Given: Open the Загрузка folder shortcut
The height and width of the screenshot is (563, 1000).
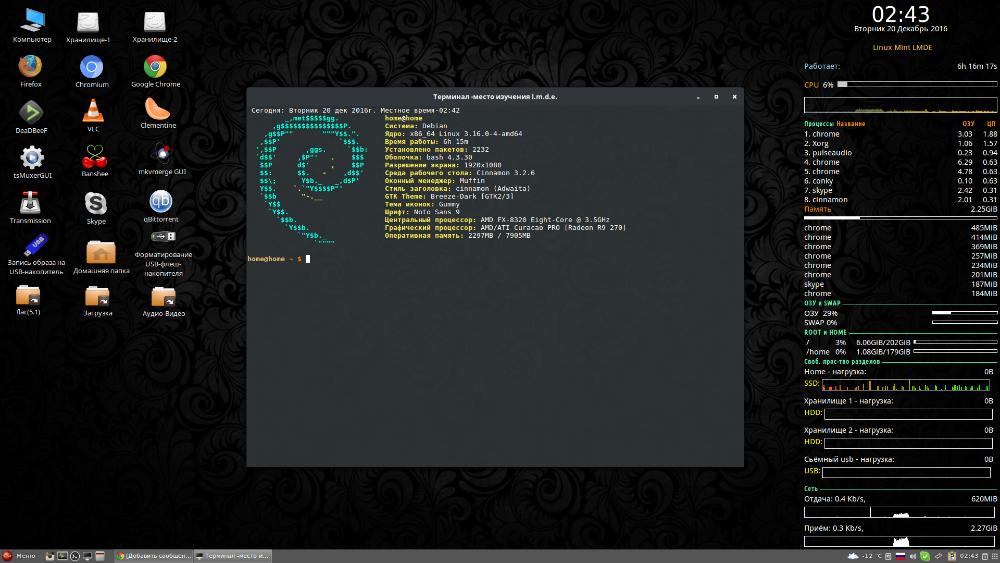Looking at the screenshot, I should (97, 296).
